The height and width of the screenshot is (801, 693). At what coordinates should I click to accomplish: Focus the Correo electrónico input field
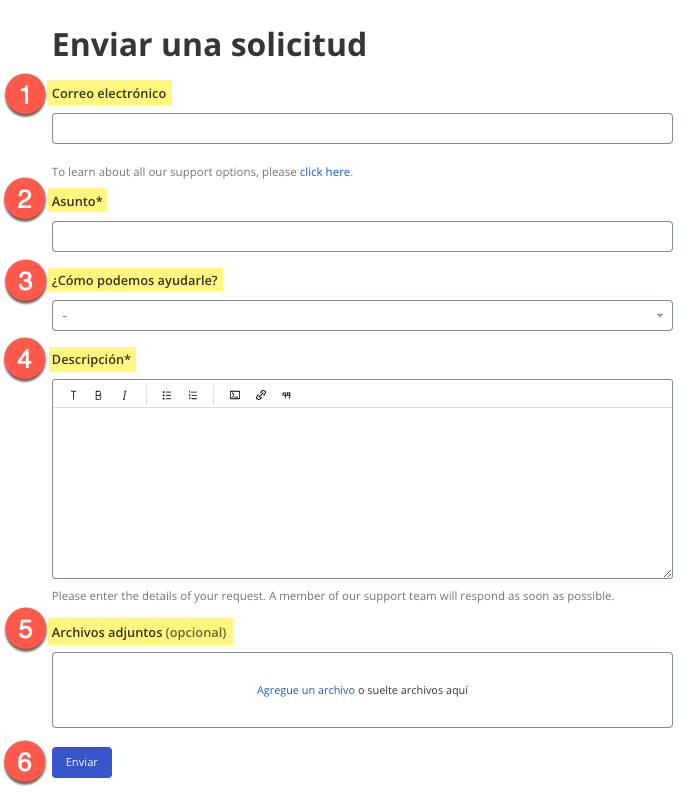click(x=361, y=129)
